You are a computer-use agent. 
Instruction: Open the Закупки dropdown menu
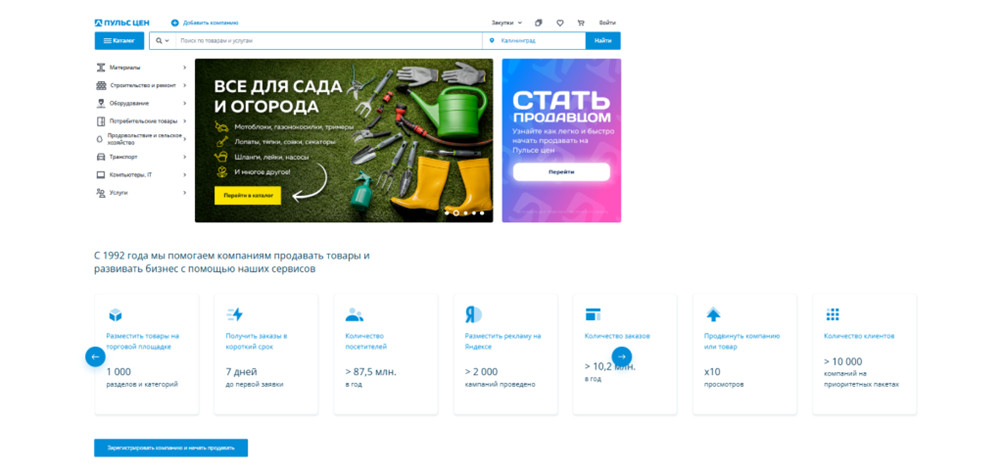(507, 23)
